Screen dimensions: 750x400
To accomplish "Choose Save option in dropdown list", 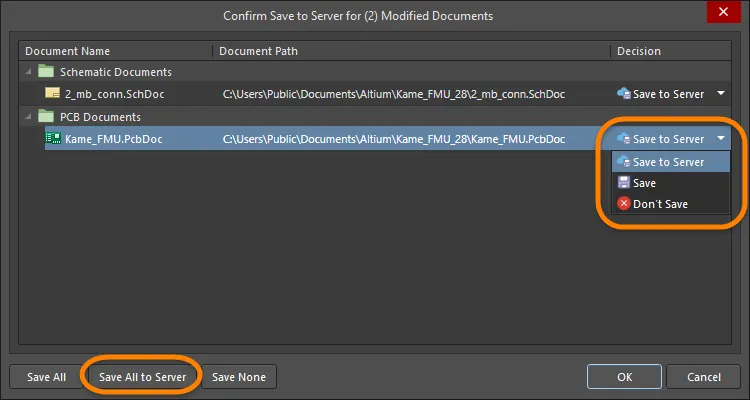I will 671,183.
